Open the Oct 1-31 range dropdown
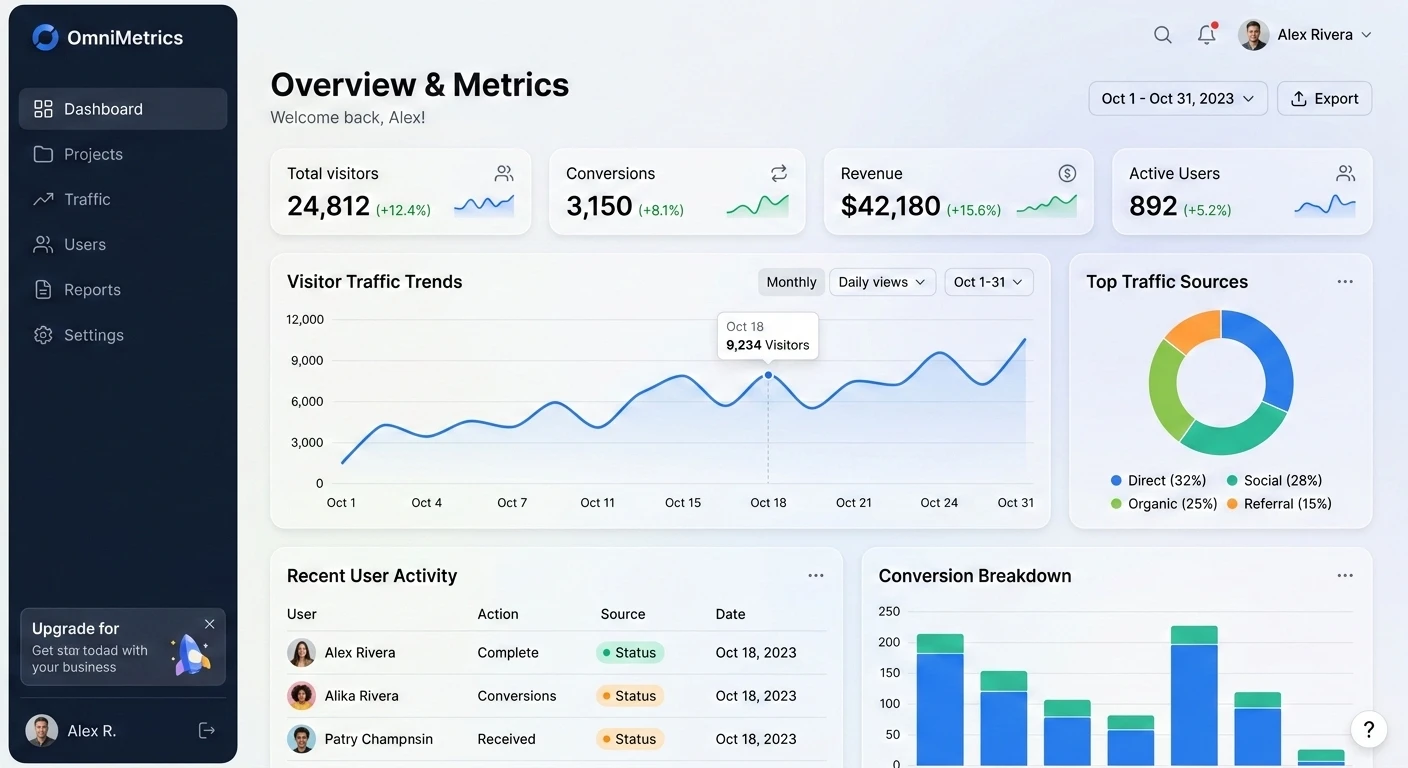Image resolution: width=1408 pixels, height=768 pixels. (x=988, y=282)
